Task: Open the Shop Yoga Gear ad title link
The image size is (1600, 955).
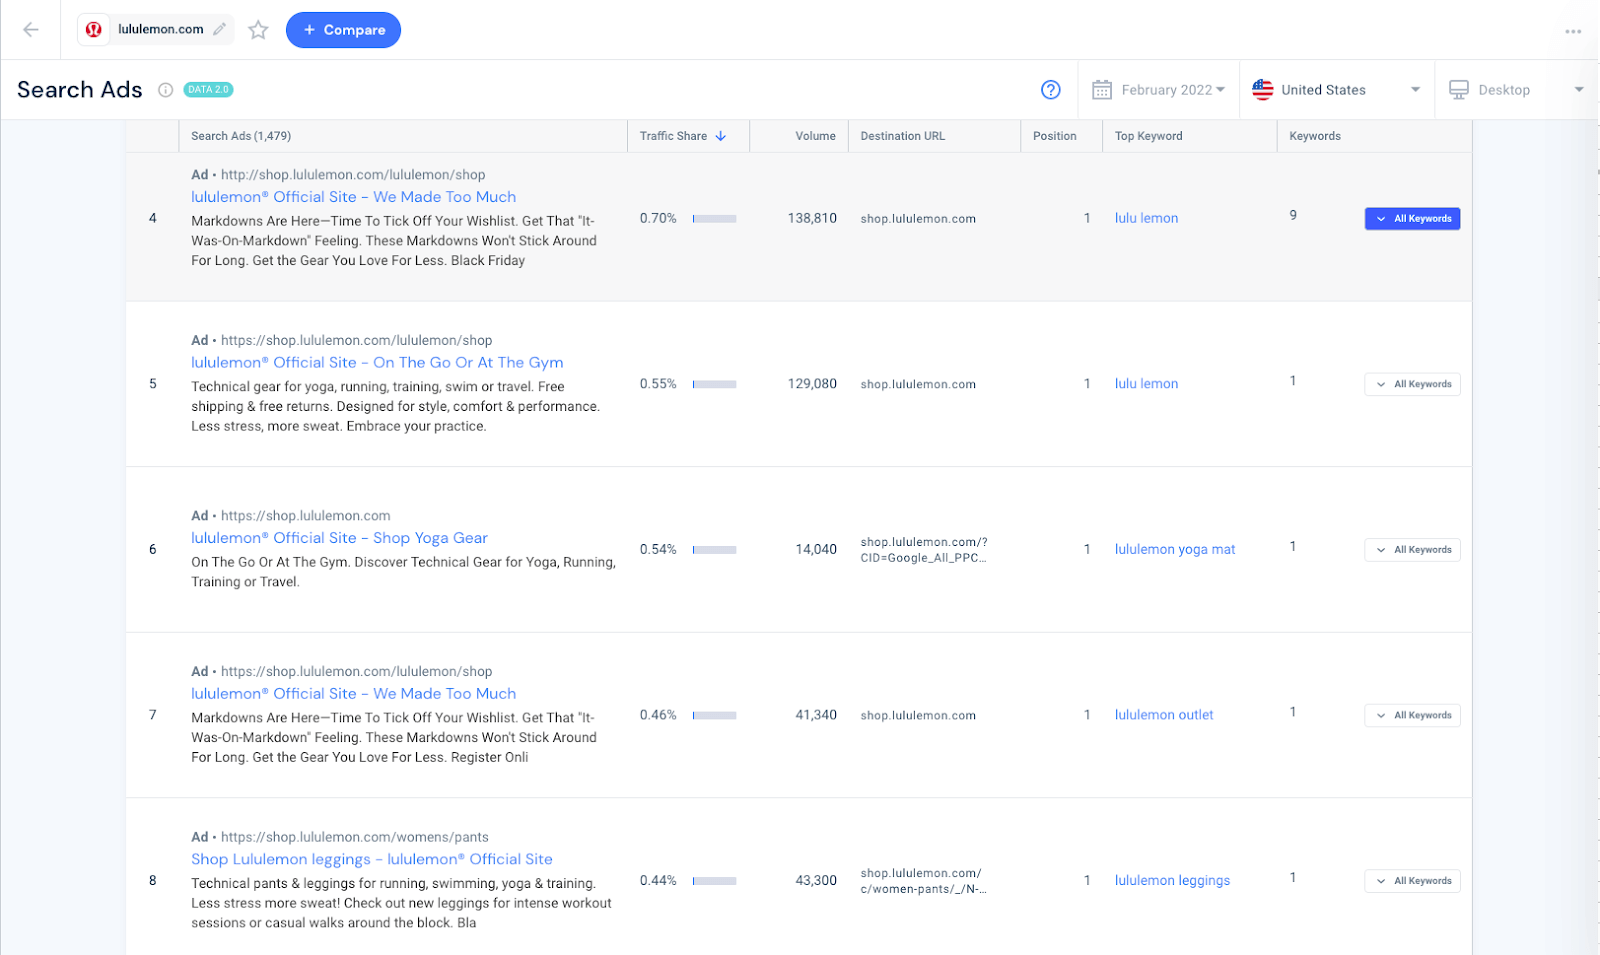Action: pyautogui.click(x=339, y=538)
